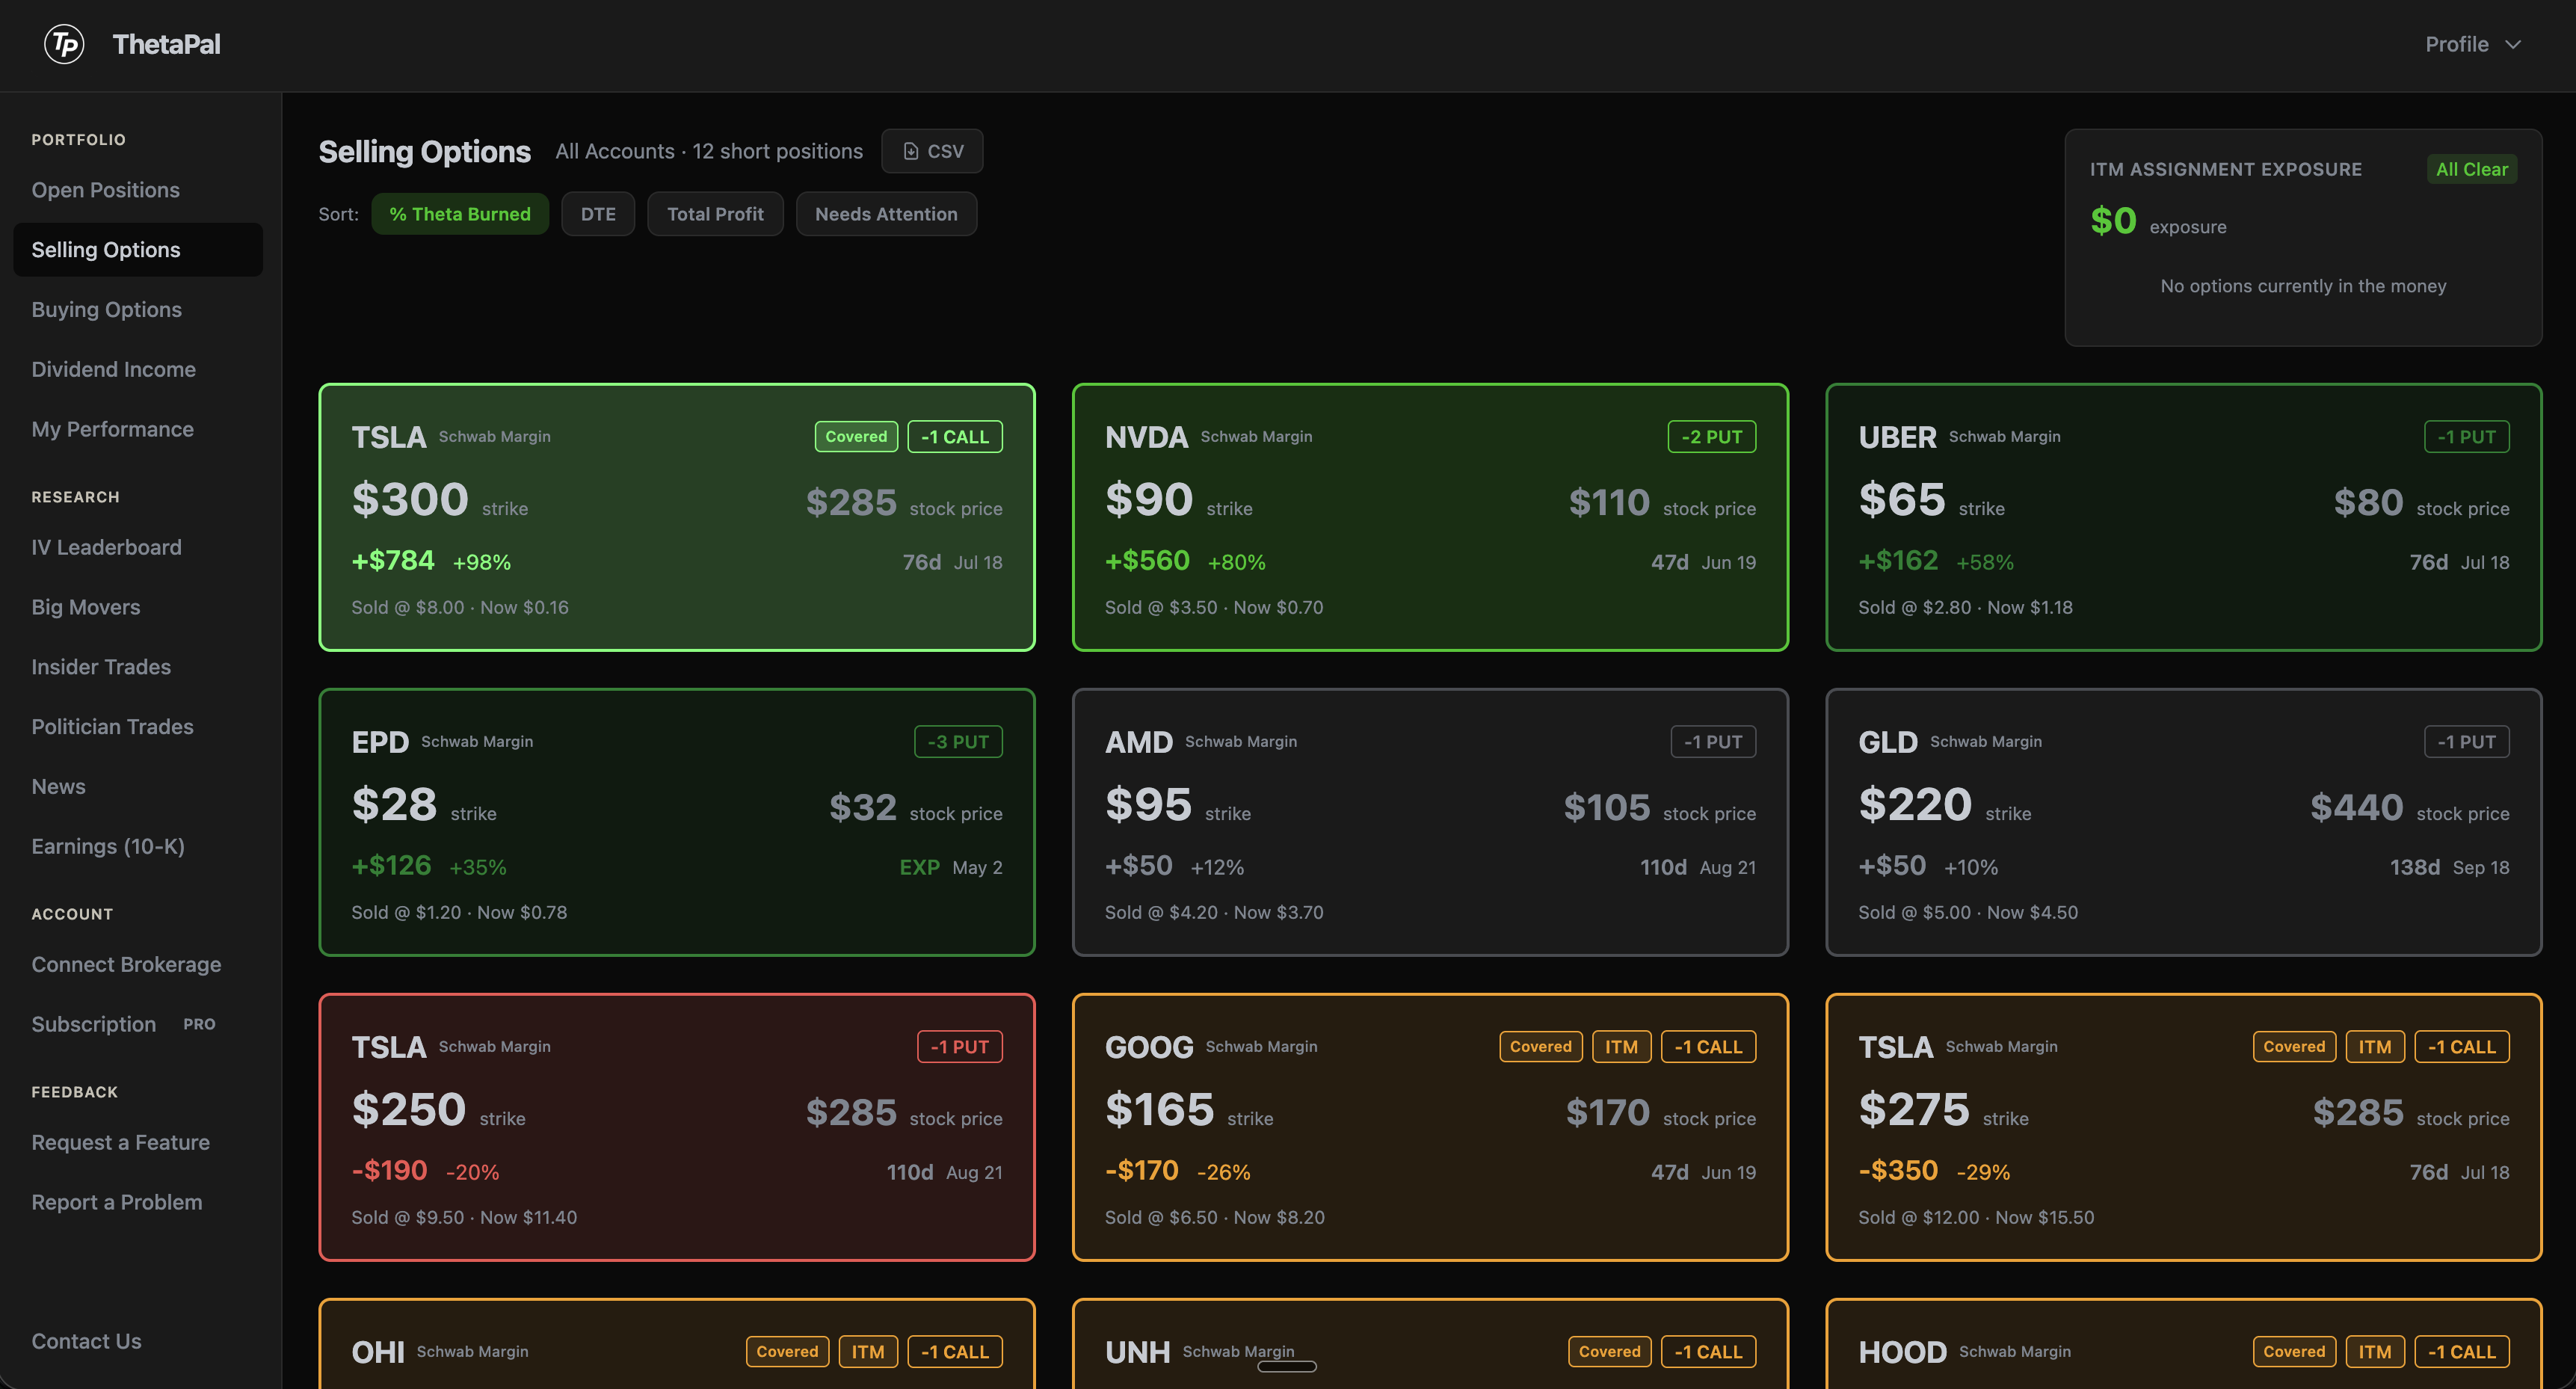This screenshot has height=1389, width=2576.
Task: Sort positions by Total Profit
Action: pyautogui.click(x=715, y=214)
